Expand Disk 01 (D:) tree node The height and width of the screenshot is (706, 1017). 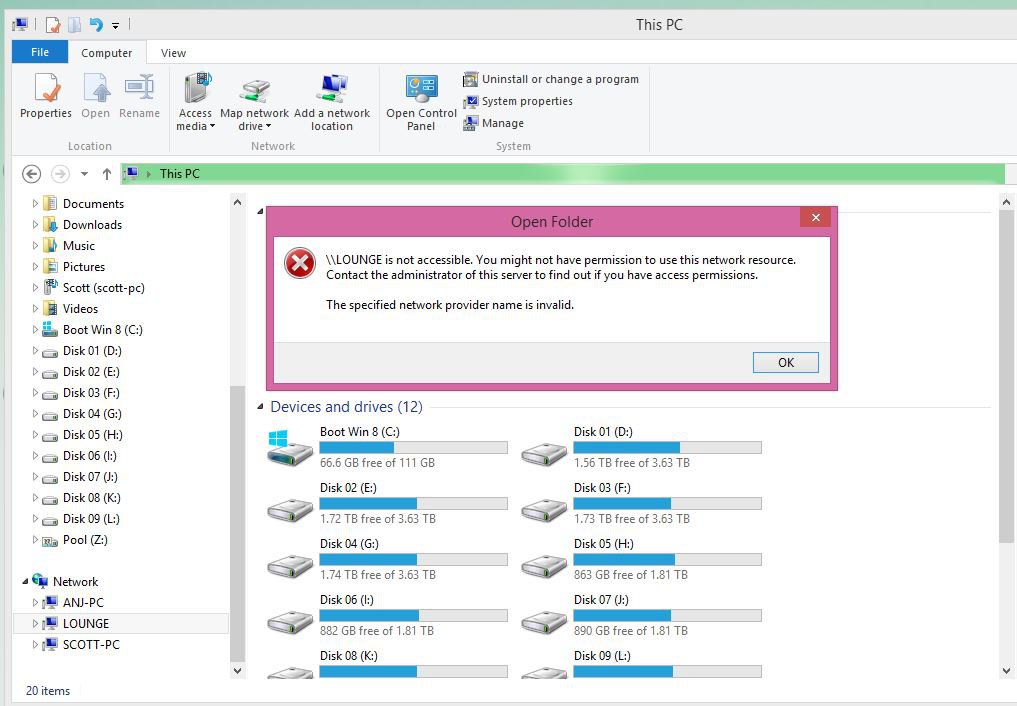[35, 351]
